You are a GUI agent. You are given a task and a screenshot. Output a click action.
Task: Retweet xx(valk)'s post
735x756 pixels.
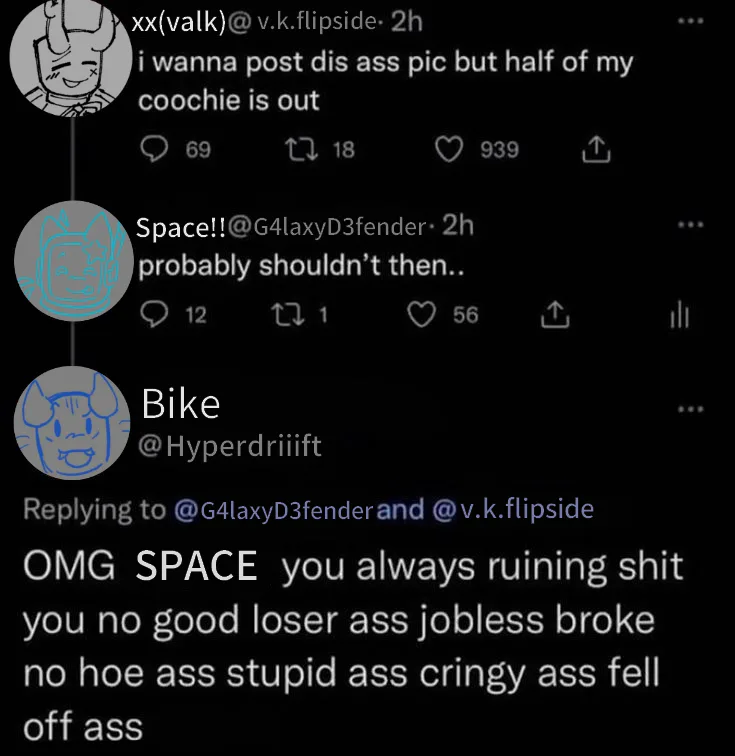coord(297,150)
